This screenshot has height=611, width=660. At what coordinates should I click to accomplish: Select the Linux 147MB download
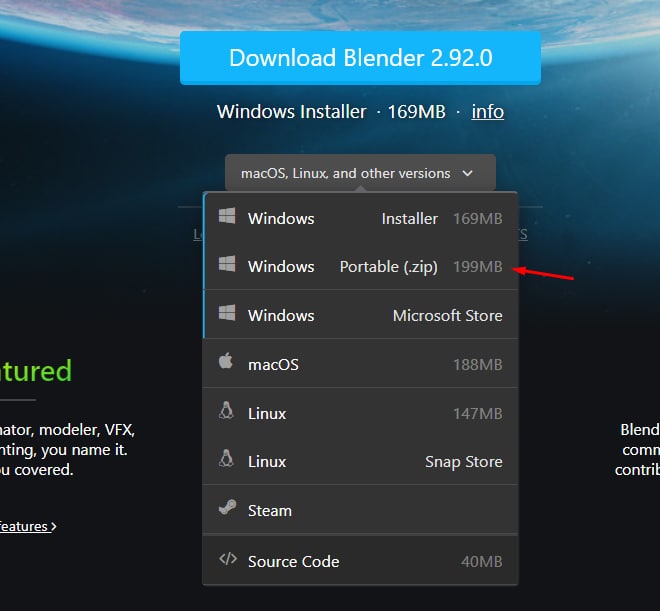tap(360, 413)
